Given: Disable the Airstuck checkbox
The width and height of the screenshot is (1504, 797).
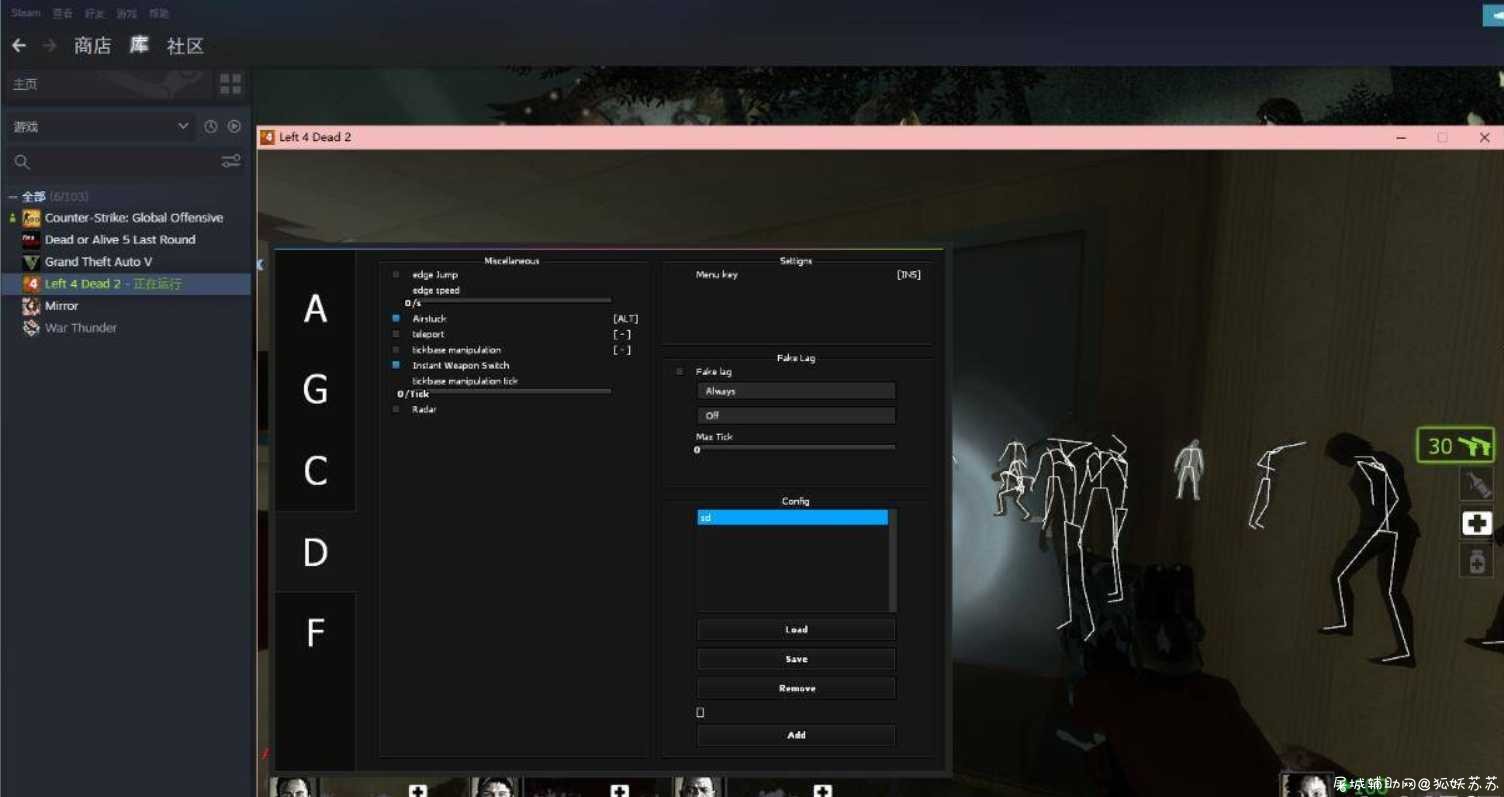Looking at the screenshot, I should click(x=396, y=318).
